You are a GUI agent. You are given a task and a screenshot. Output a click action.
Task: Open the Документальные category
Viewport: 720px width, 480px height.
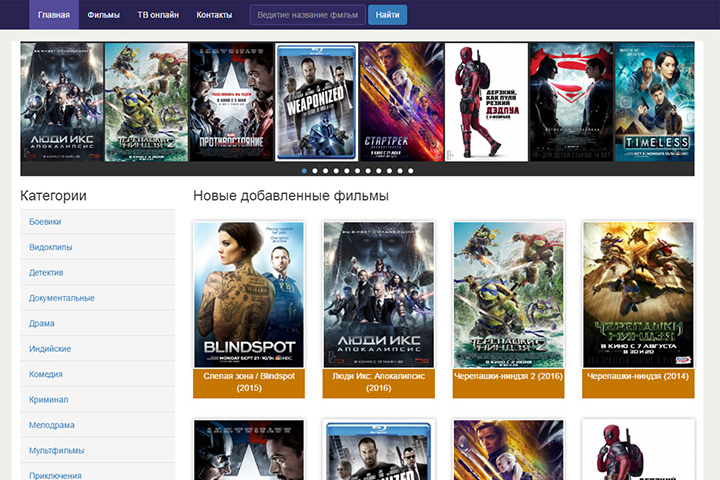pyautogui.click(x=98, y=298)
